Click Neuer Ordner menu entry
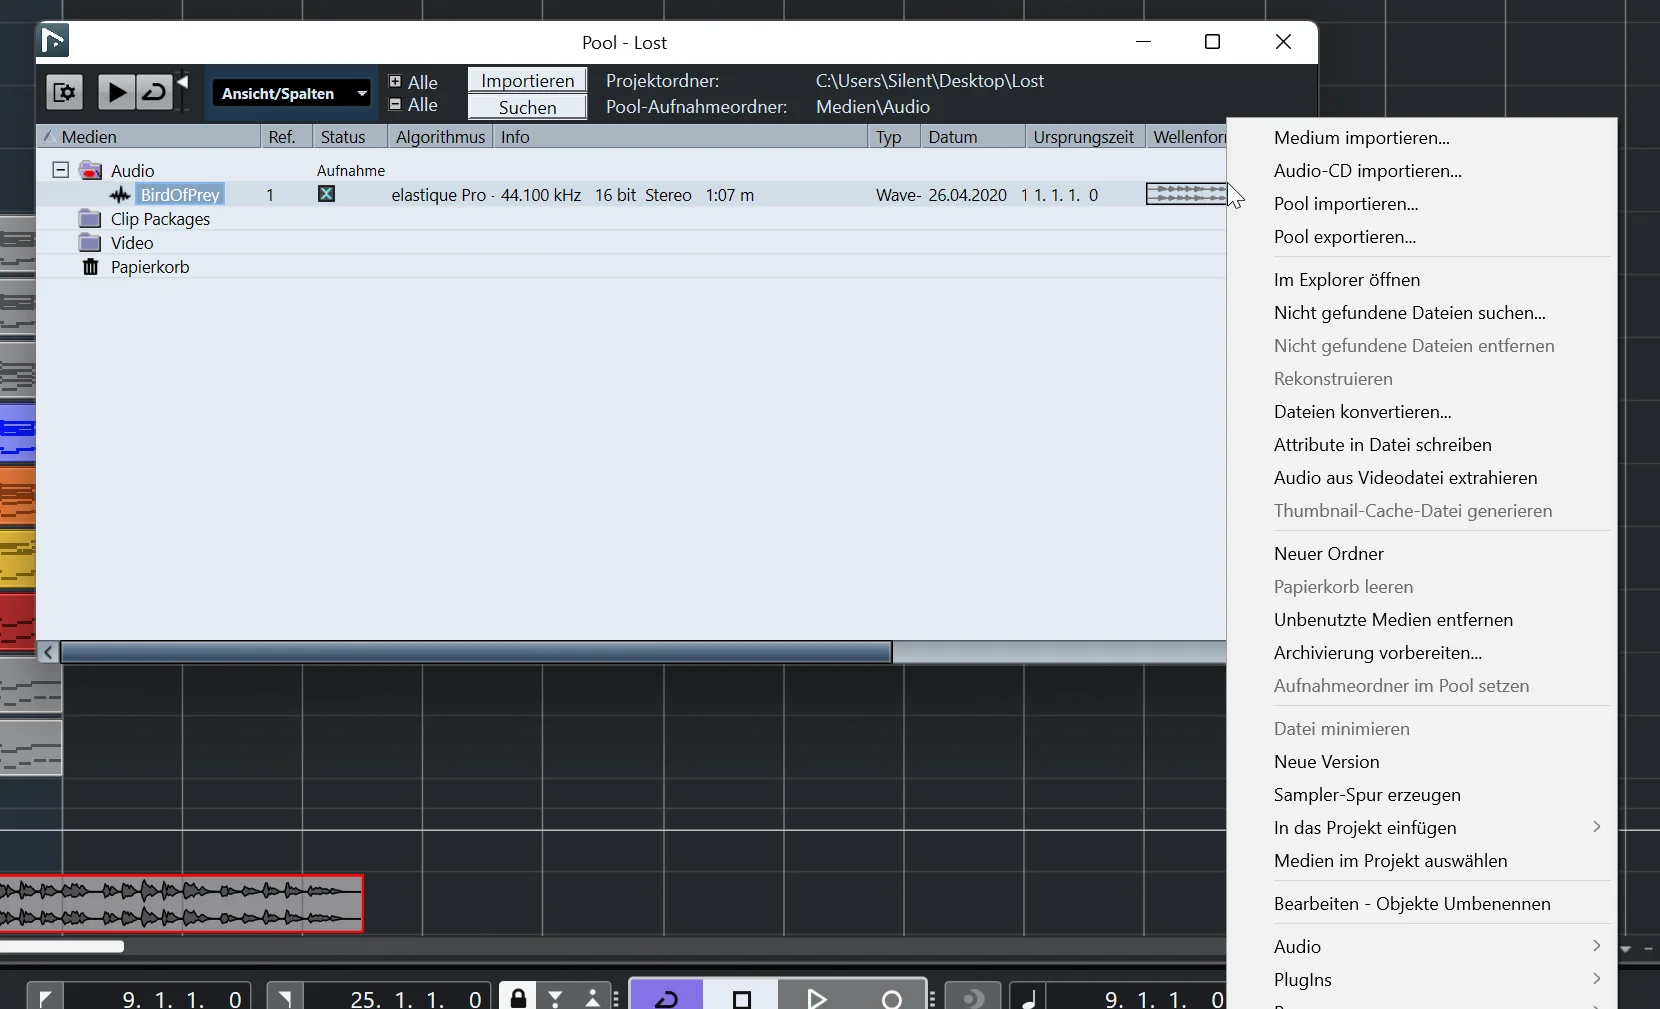This screenshot has height=1009, width=1660. point(1328,554)
